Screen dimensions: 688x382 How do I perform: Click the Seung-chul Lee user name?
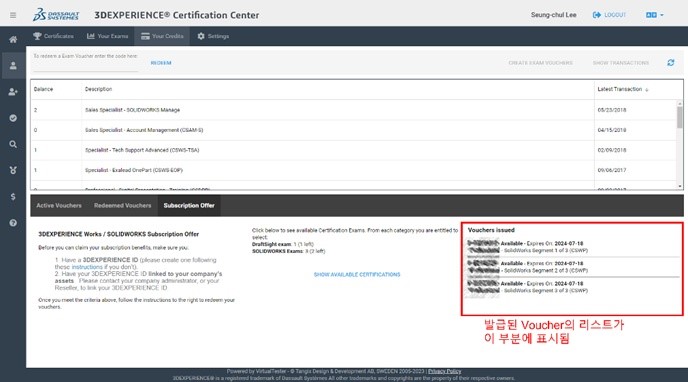553,15
